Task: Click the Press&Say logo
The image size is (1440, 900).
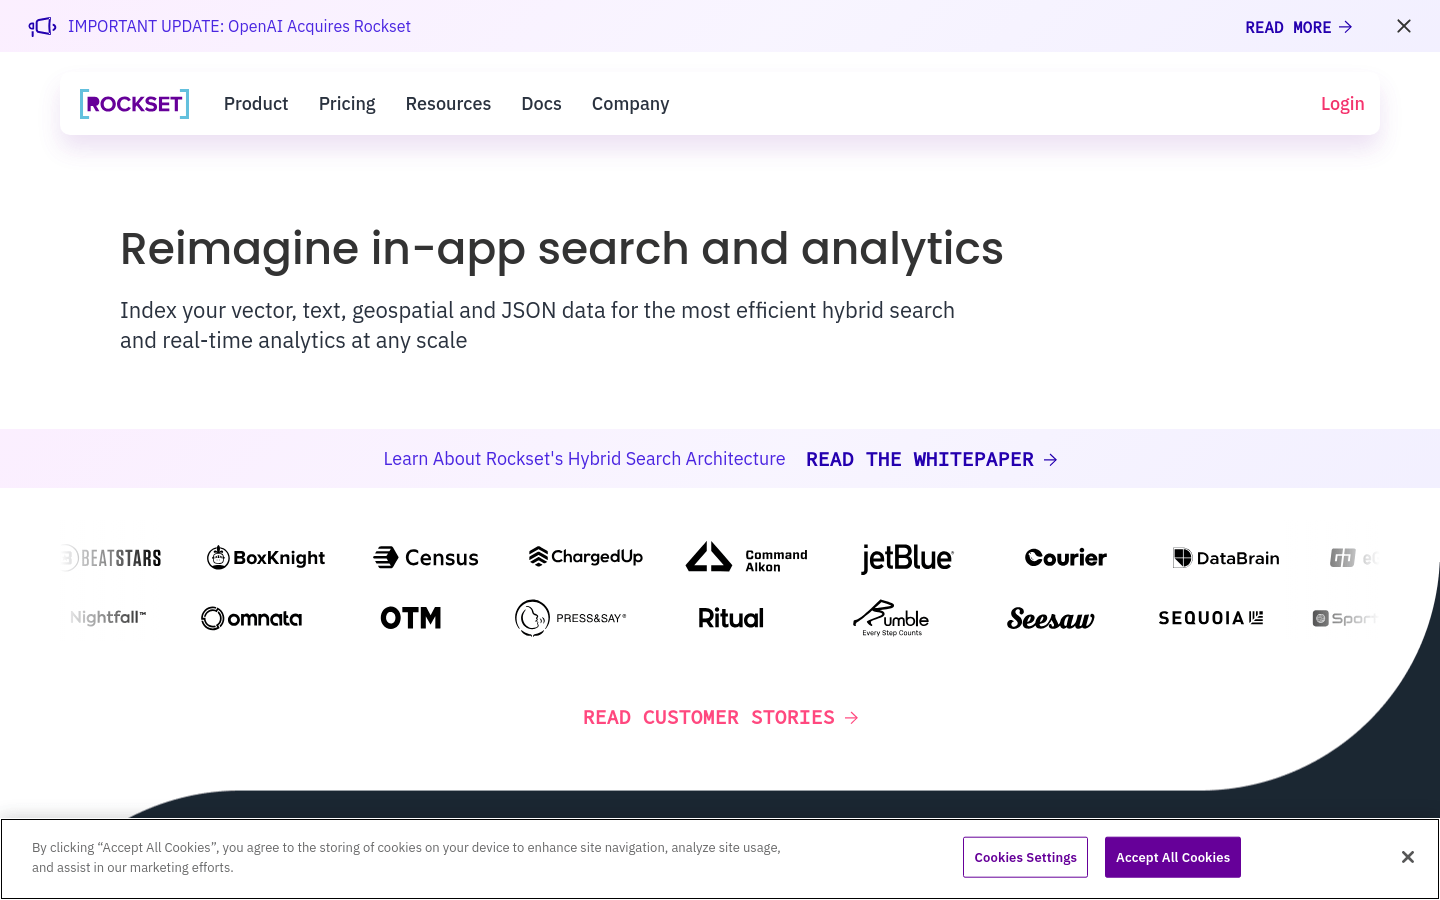Action: tap(571, 618)
